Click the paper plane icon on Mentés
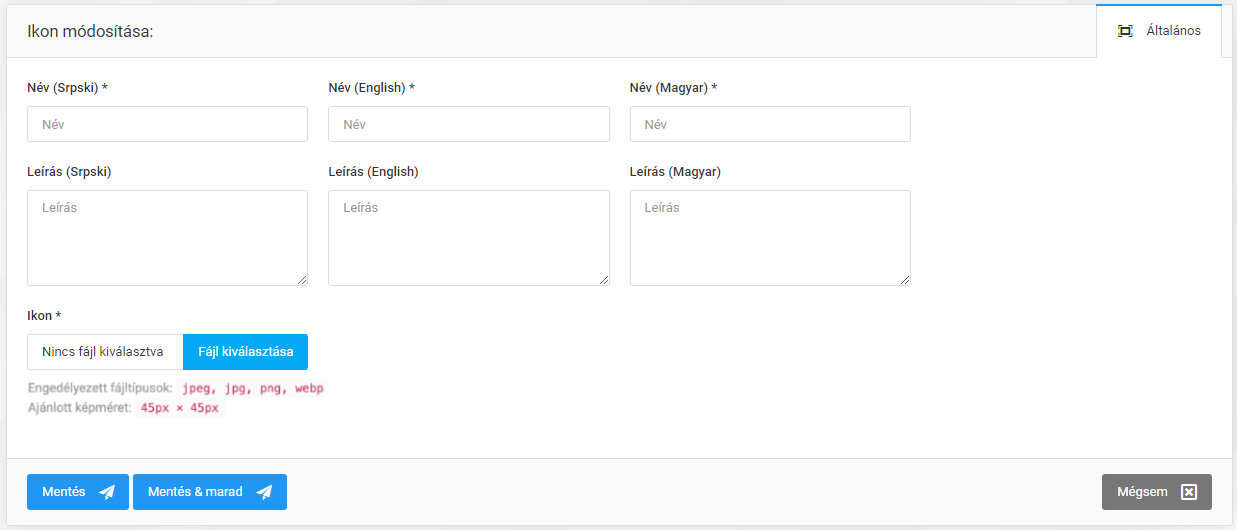This screenshot has height=530, width=1237. click(x=107, y=492)
